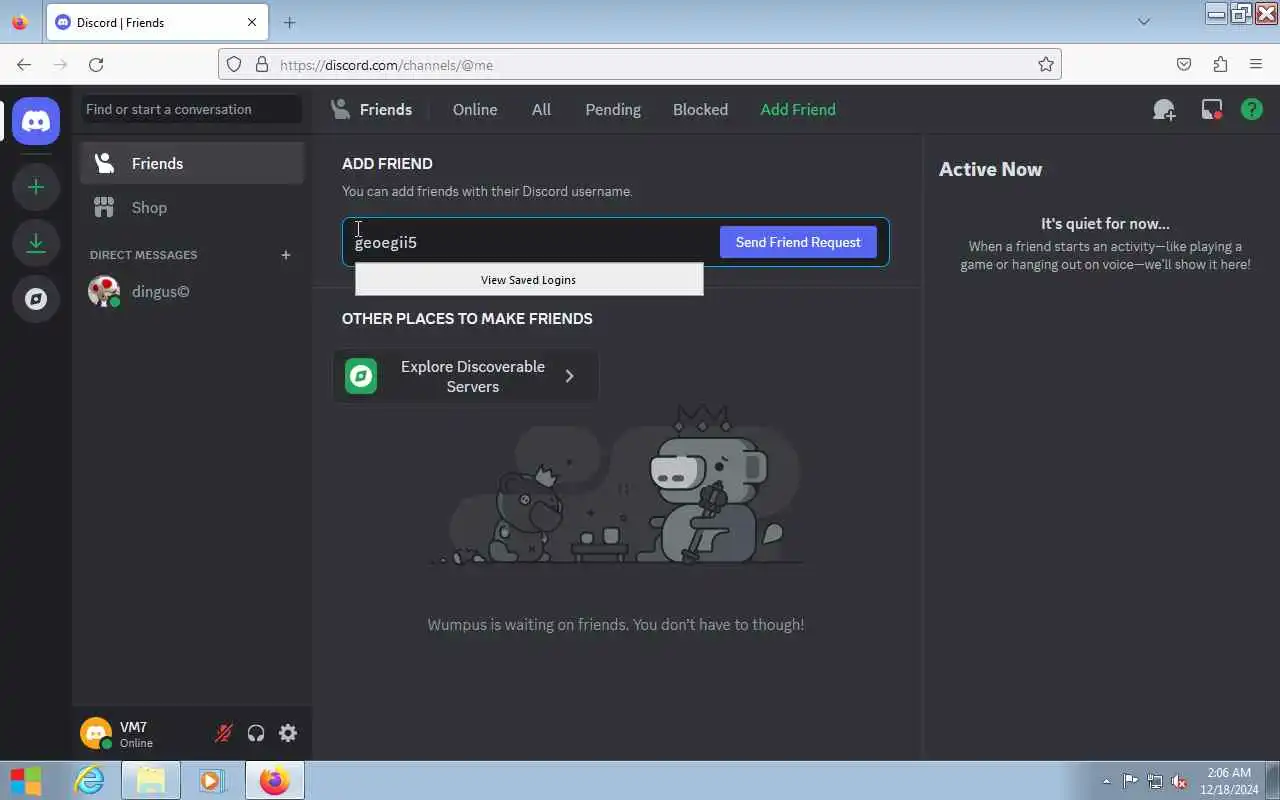The height and width of the screenshot is (800, 1280).
Task: Click the Active Now heading
Action: (990, 169)
